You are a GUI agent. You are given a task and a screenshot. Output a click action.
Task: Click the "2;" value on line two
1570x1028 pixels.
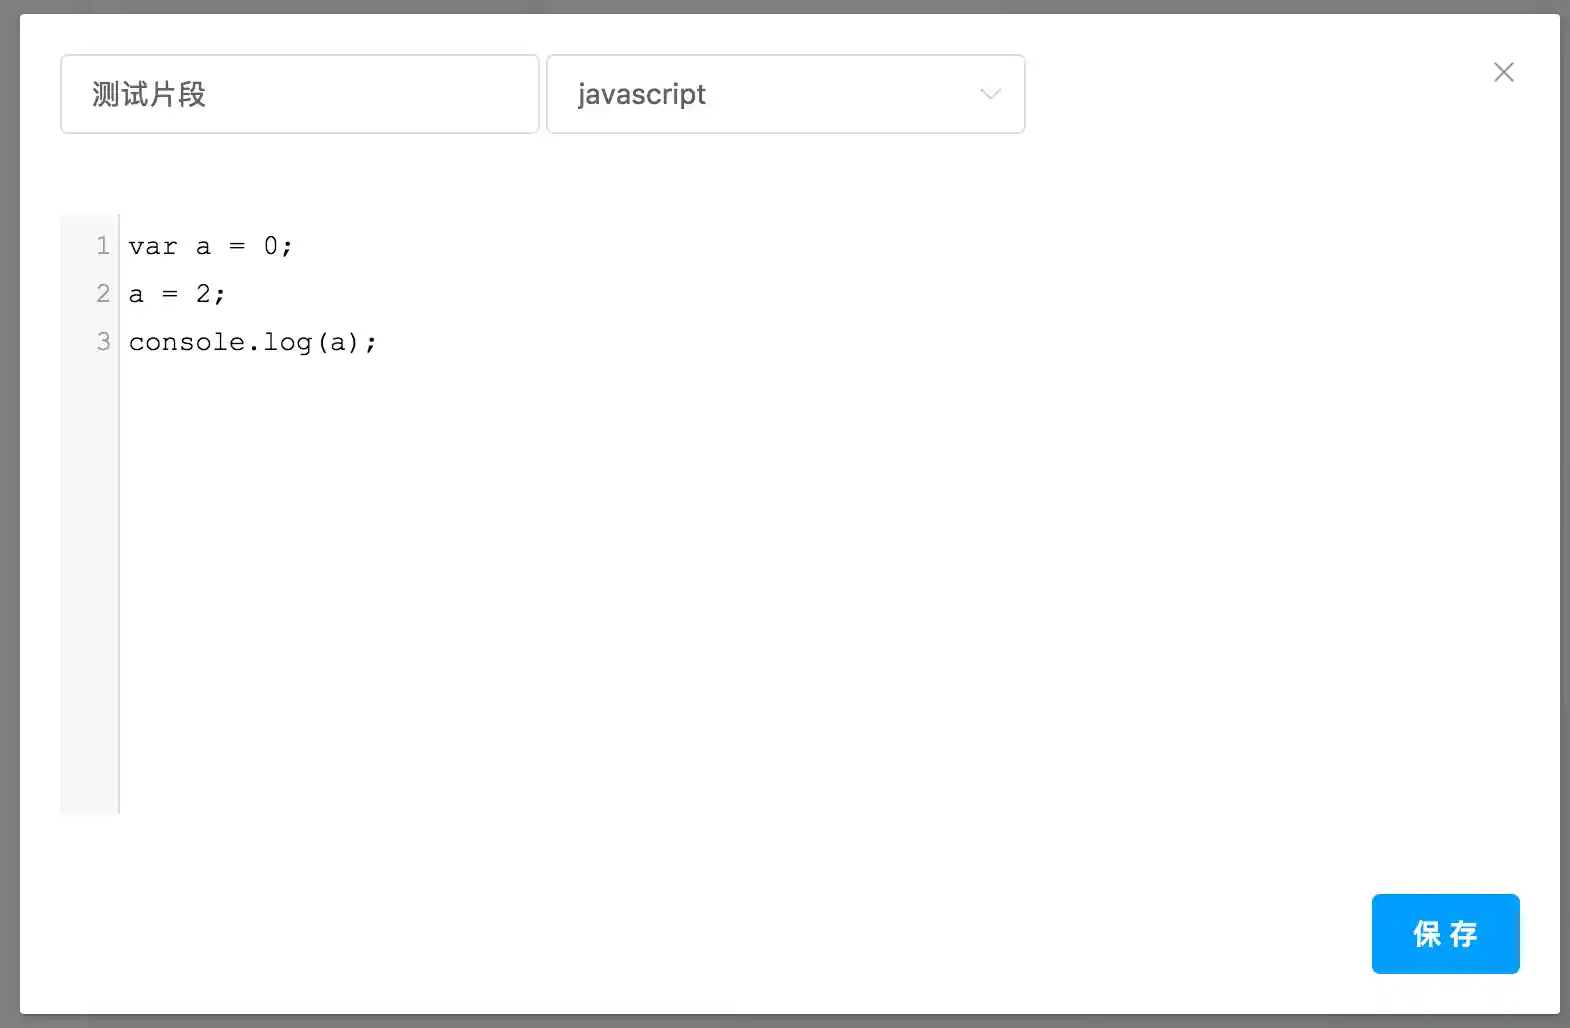(x=210, y=295)
